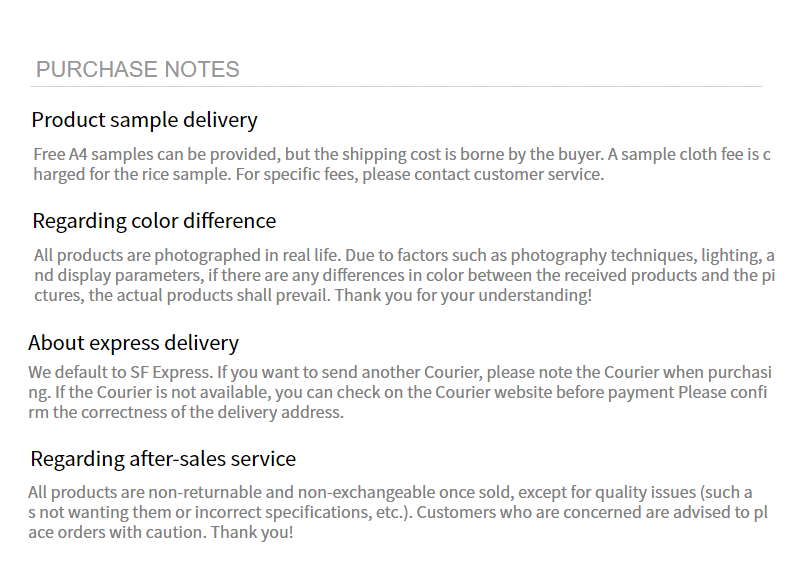The width and height of the screenshot is (790, 588).
Task: Click 'Thank you for your understanding!' text
Action: pos(463,295)
